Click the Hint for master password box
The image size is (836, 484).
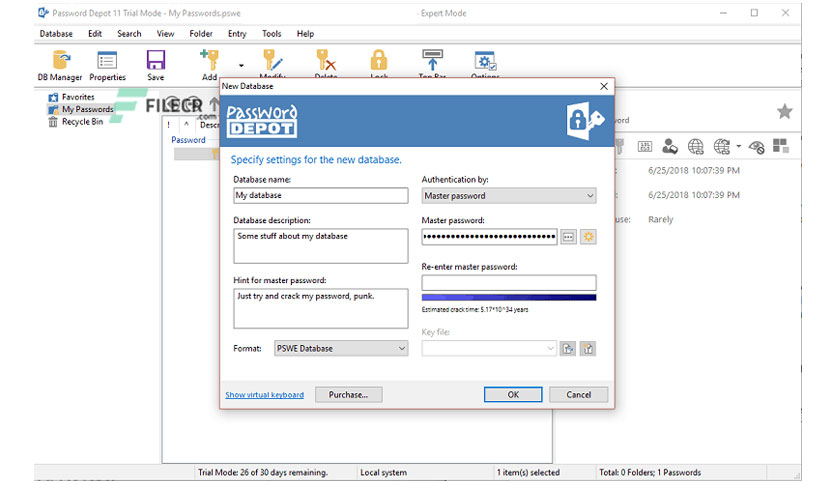[x=320, y=308]
